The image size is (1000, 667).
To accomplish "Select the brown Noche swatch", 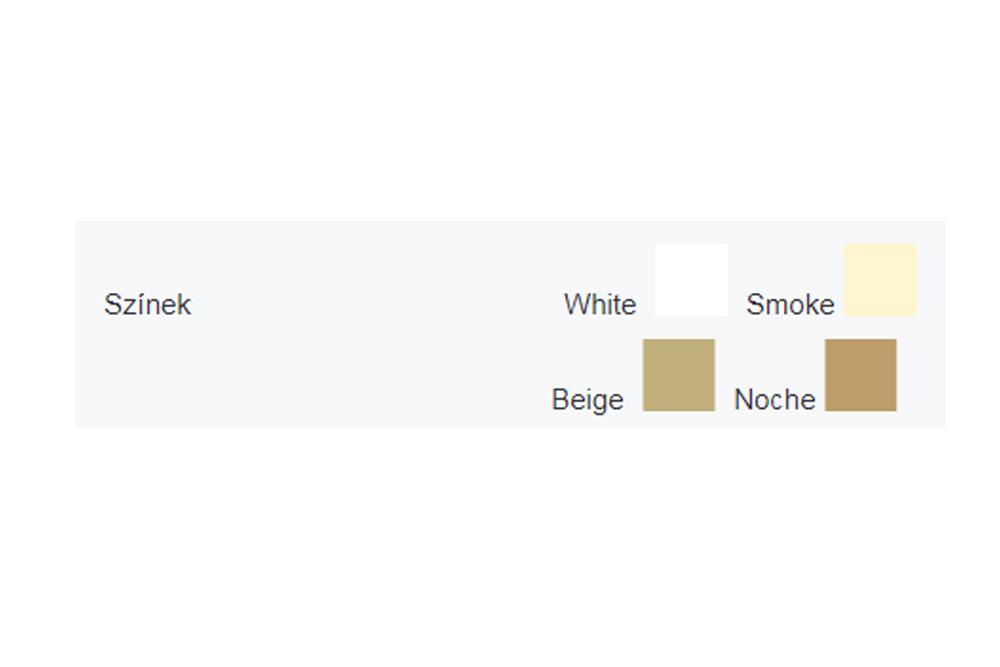I will coord(861,375).
